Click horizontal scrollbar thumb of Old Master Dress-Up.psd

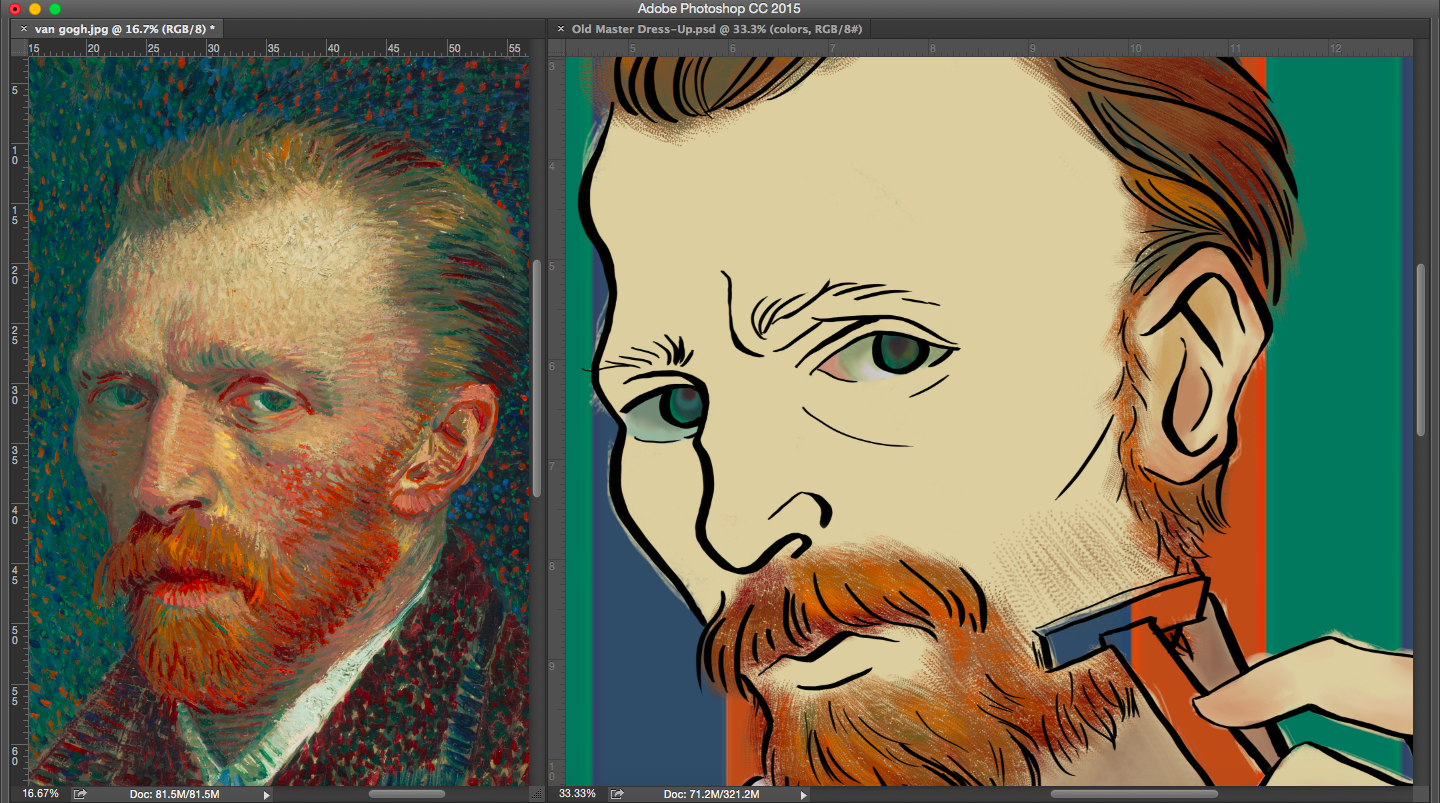(1134, 794)
